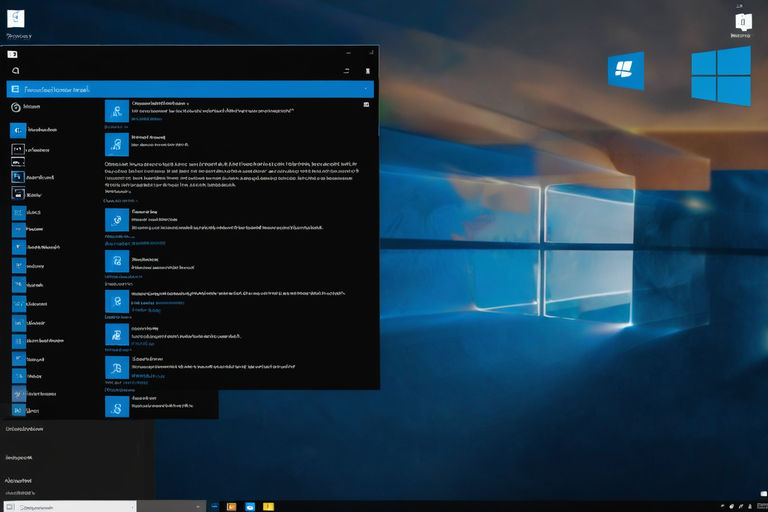Open the dark-blue icon before the orange taskbar icon
This screenshot has height=512, width=768.
coord(215,506)
